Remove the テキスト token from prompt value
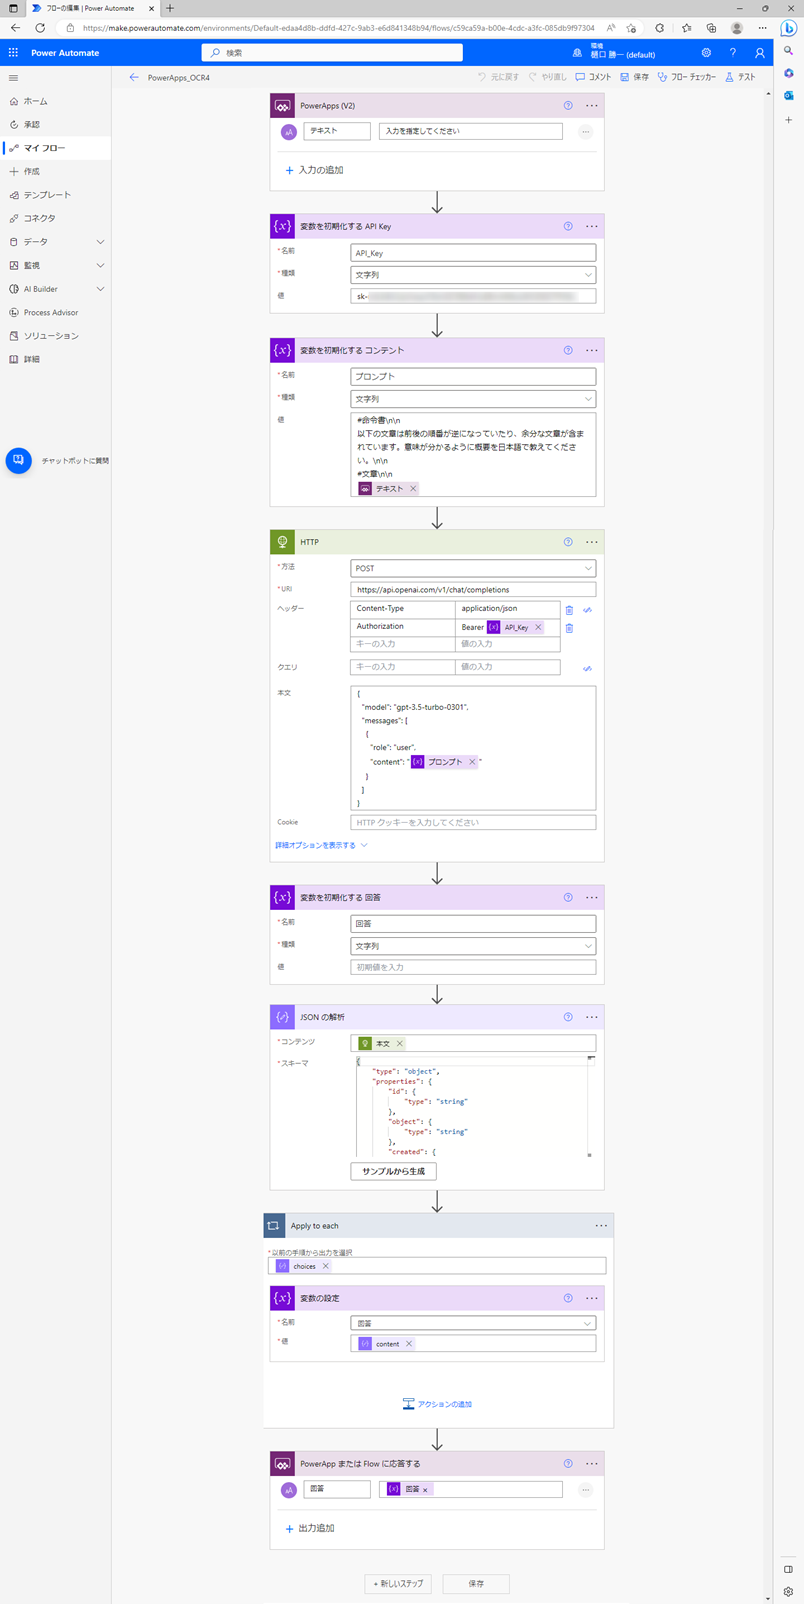The height and width of the screenshot is (1604, 804). click(x=413, y=489)
